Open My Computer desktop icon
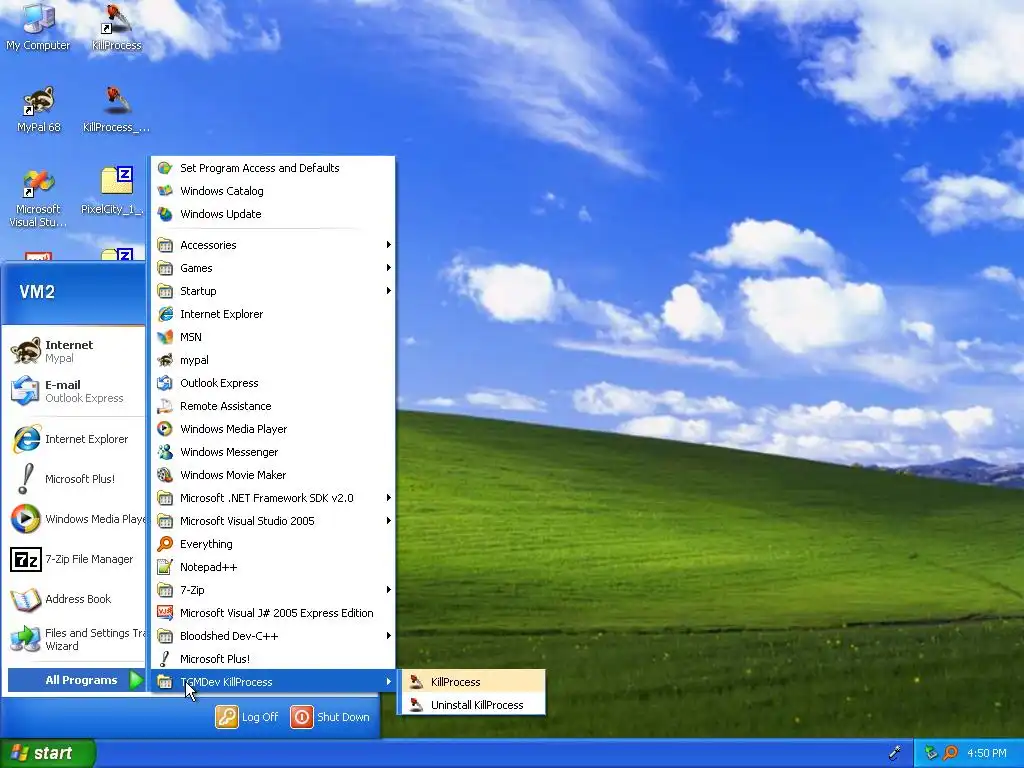 tap(38, 26)
